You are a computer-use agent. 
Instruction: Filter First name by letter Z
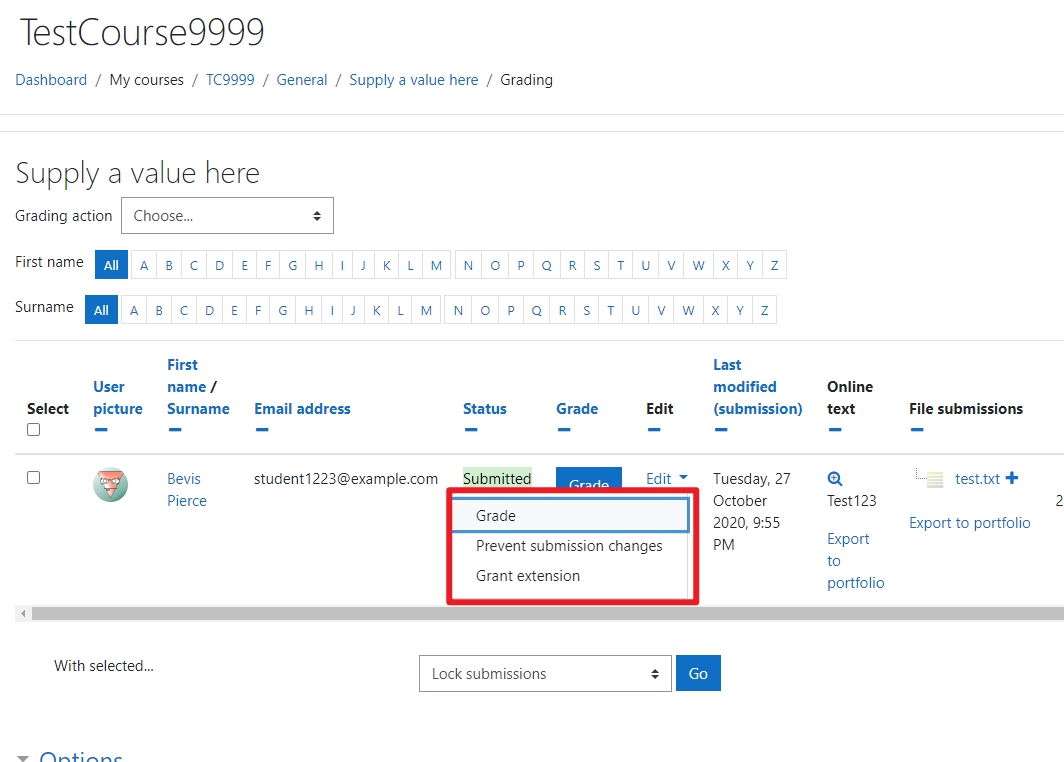[774, 265]
